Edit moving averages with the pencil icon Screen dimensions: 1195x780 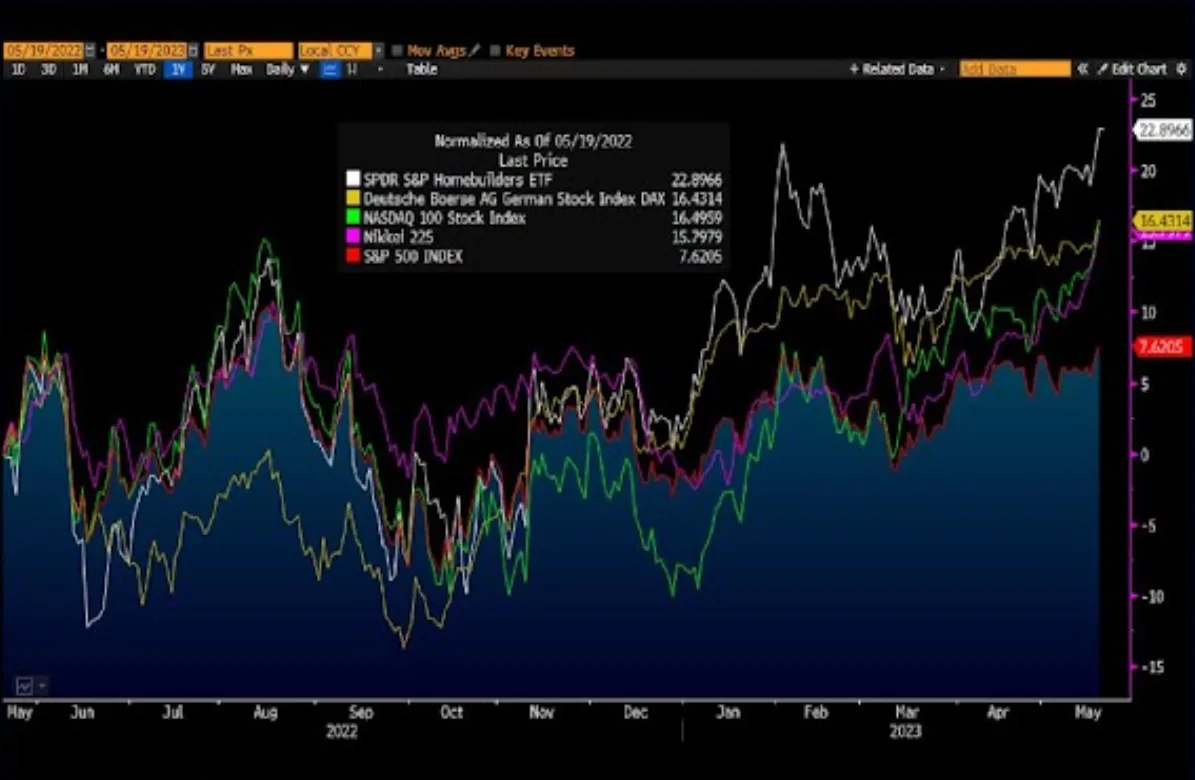[x=475, y=50]
